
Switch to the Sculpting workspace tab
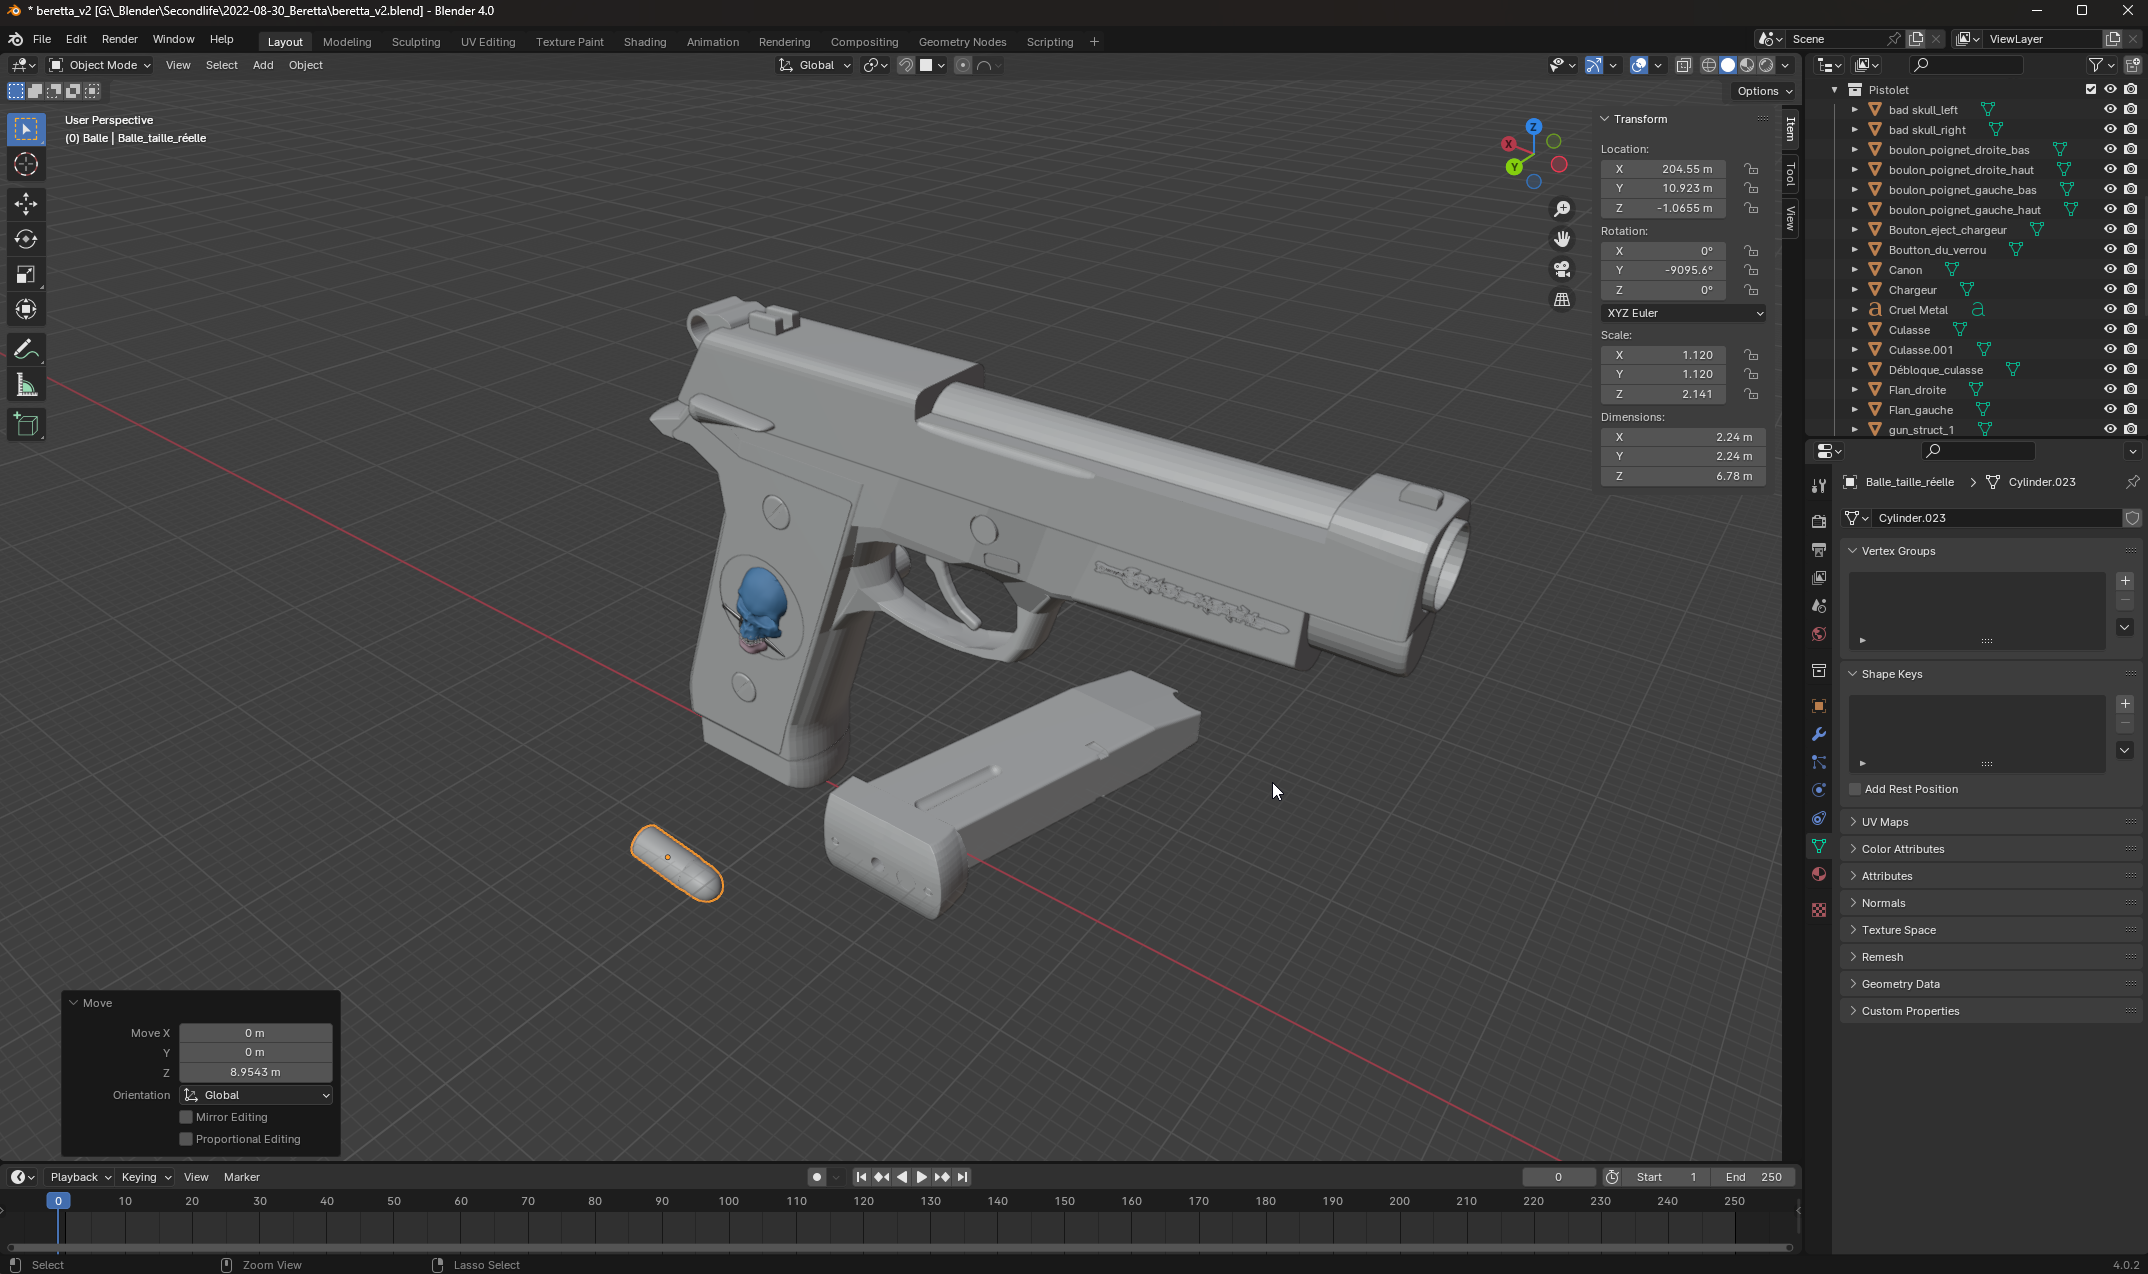point(416,42)
